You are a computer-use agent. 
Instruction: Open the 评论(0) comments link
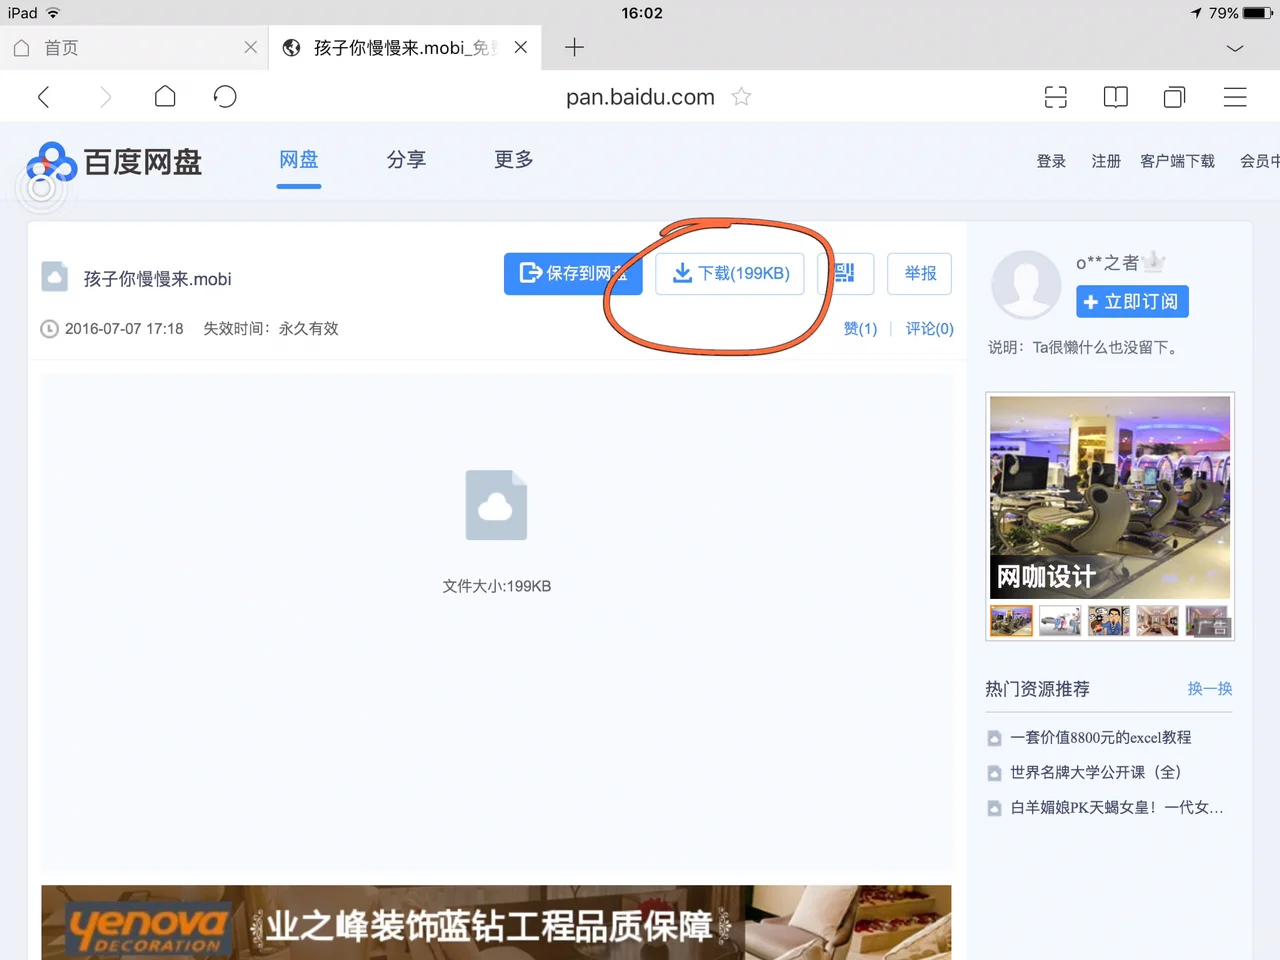[x=930, y=329]
